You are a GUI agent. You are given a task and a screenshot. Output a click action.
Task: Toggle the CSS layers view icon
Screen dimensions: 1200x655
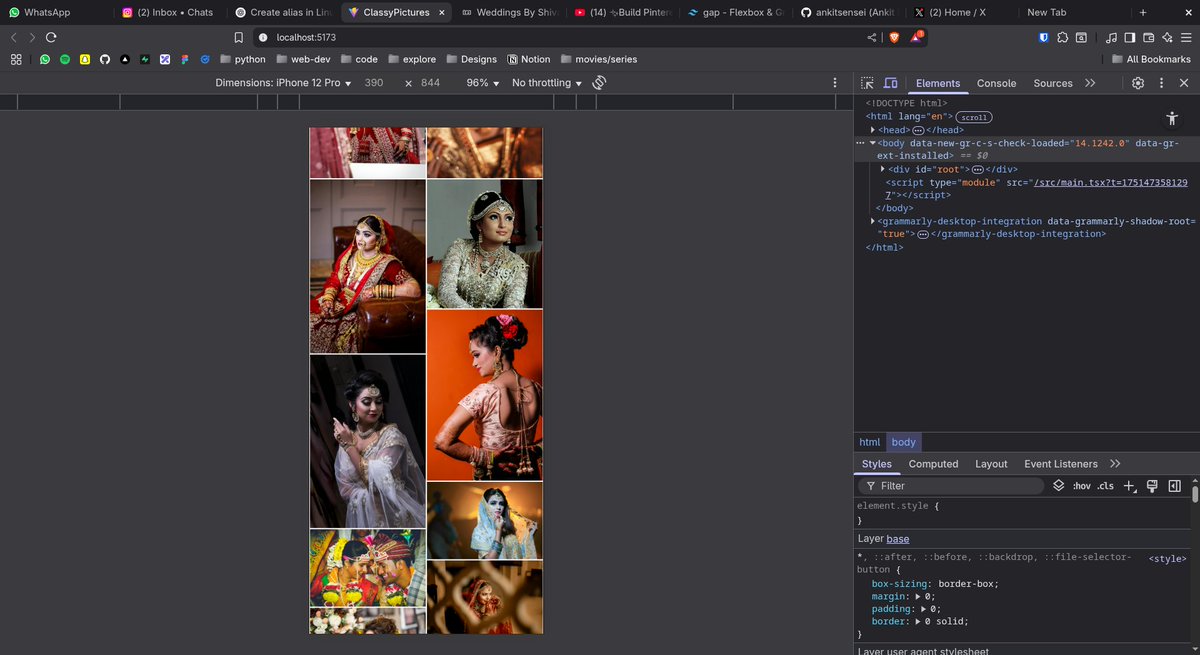coord(1059,486)
